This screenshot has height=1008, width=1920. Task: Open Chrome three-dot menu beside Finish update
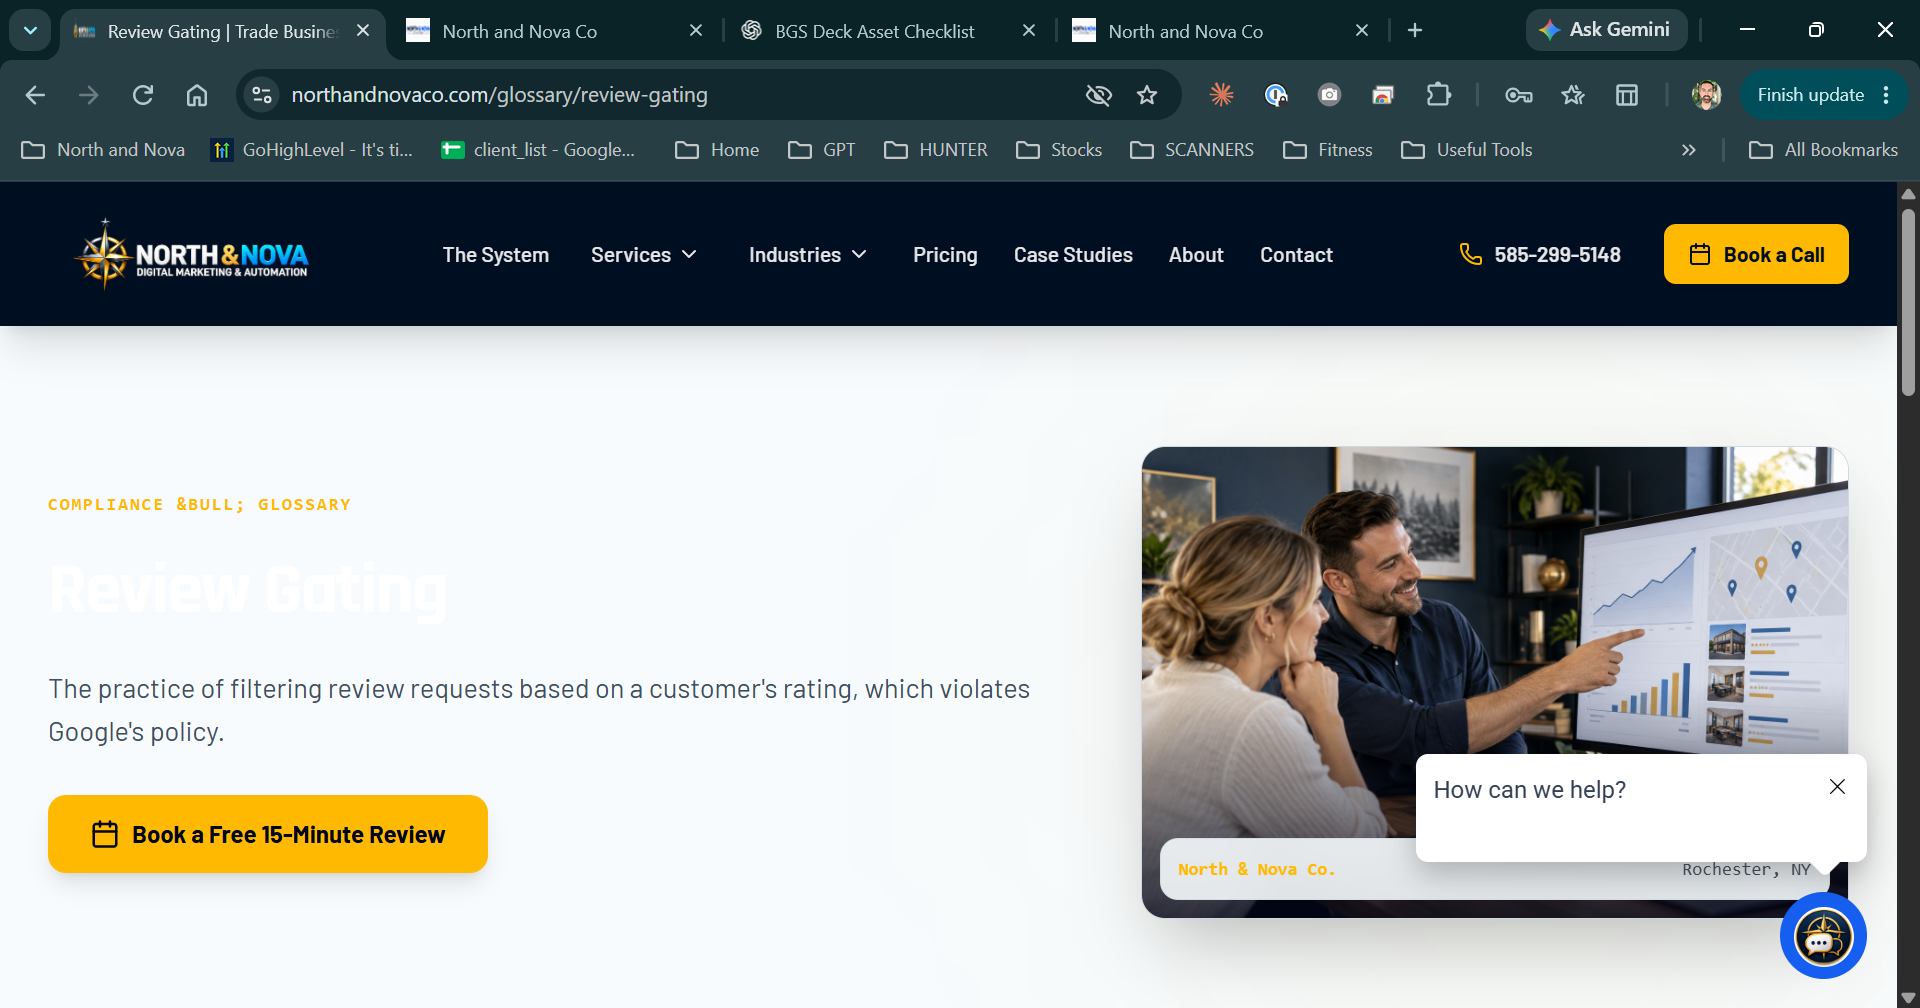coord(1886,95)
